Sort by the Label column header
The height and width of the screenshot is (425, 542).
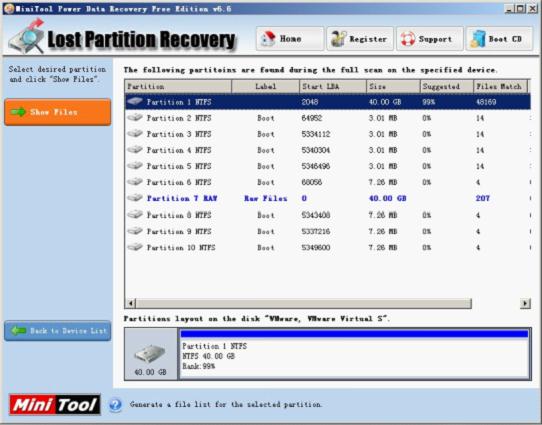265,86
